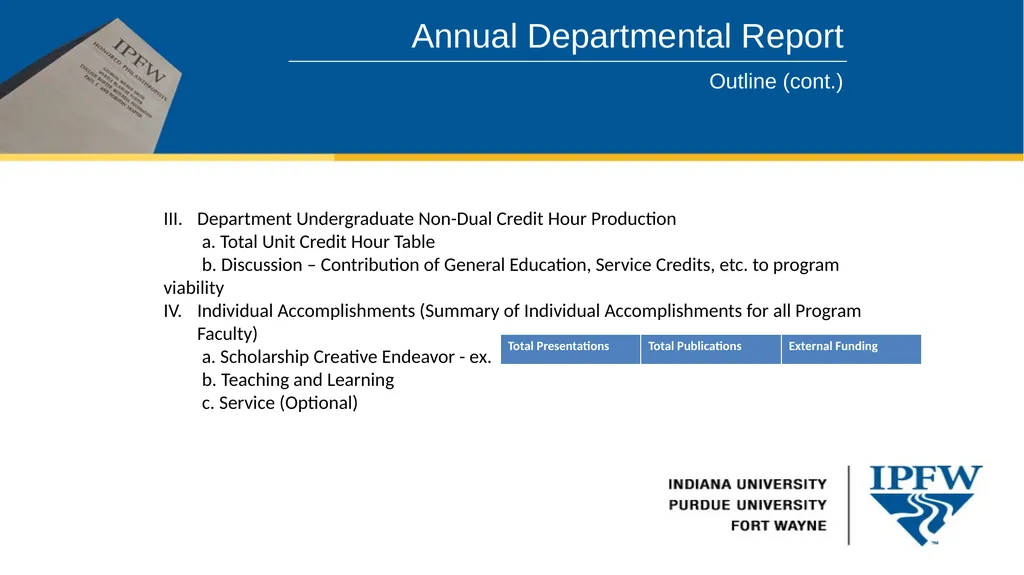
Task: Click 'b. Teaching and Learning'
Action: 298,380
